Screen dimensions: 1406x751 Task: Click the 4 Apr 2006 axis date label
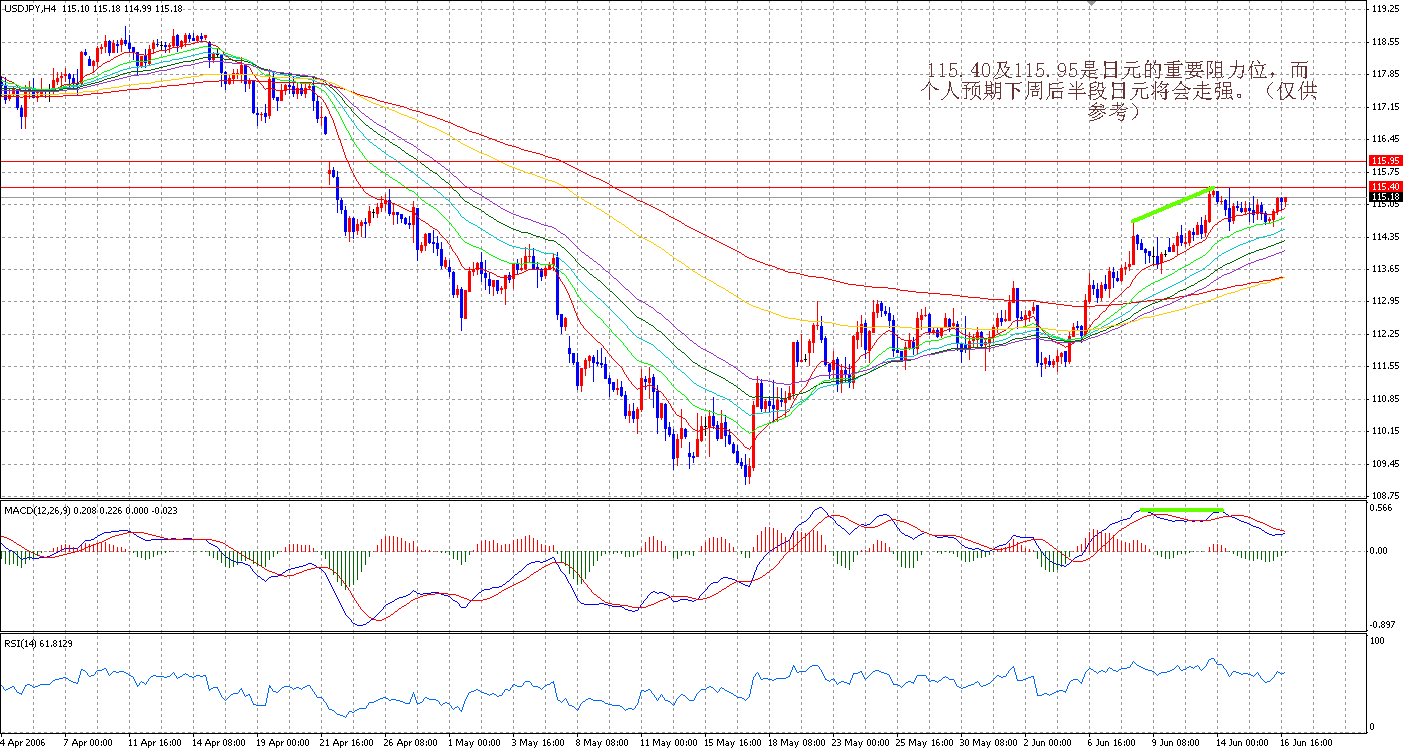click(21, 744)
